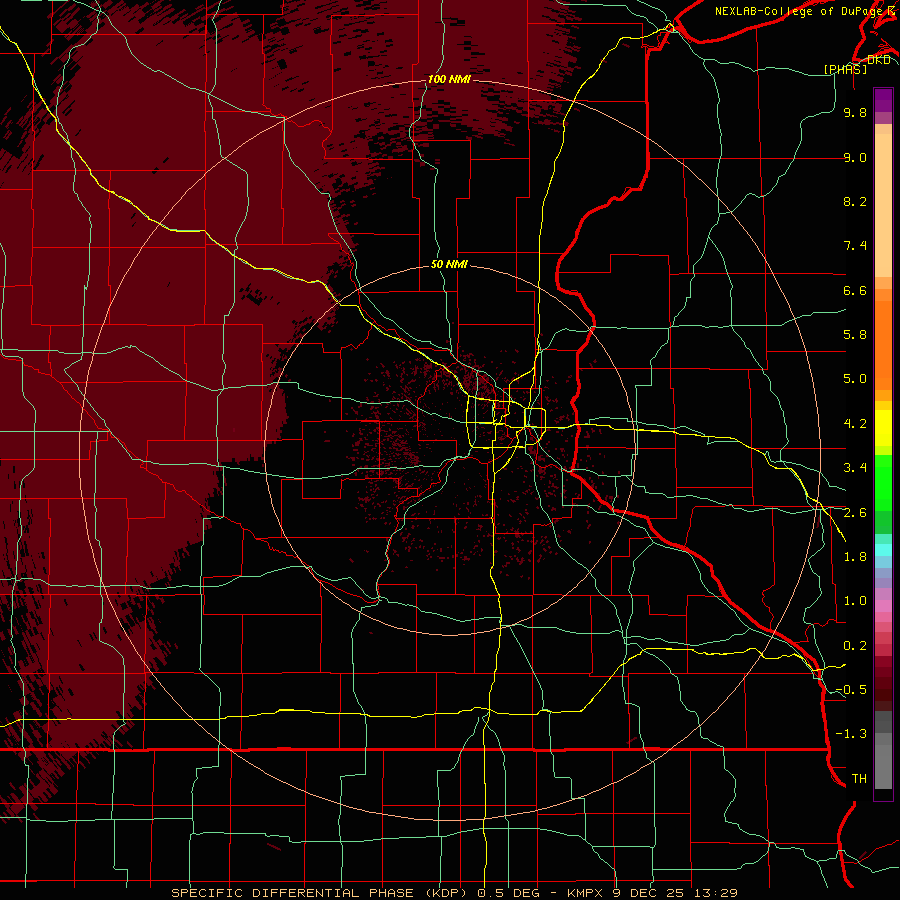
Task: Click the 6.6 value on the scale
Action: click(x=855, y=290)
